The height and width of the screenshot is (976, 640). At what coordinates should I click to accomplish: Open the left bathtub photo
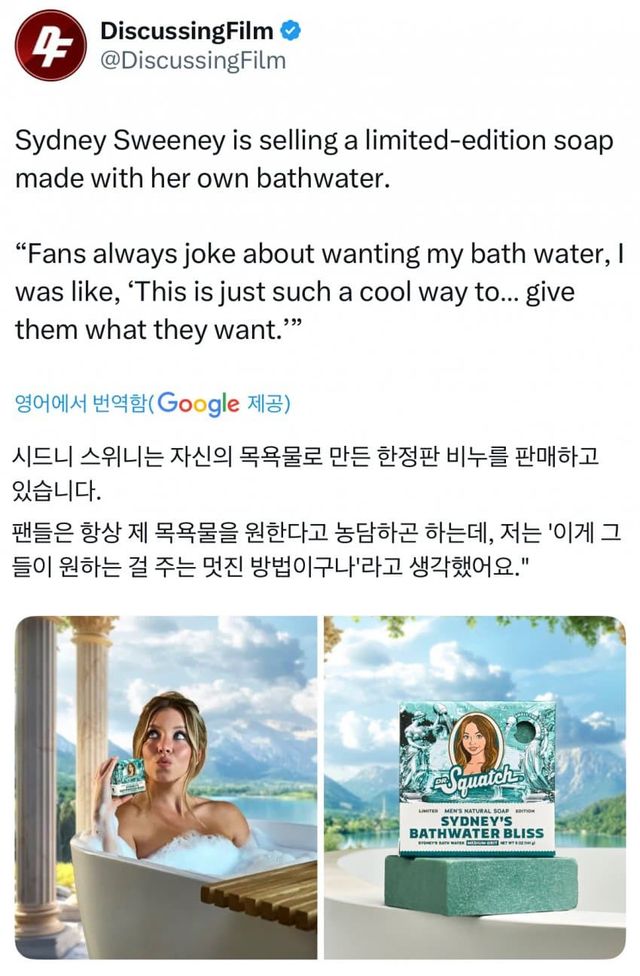point(166,787)
